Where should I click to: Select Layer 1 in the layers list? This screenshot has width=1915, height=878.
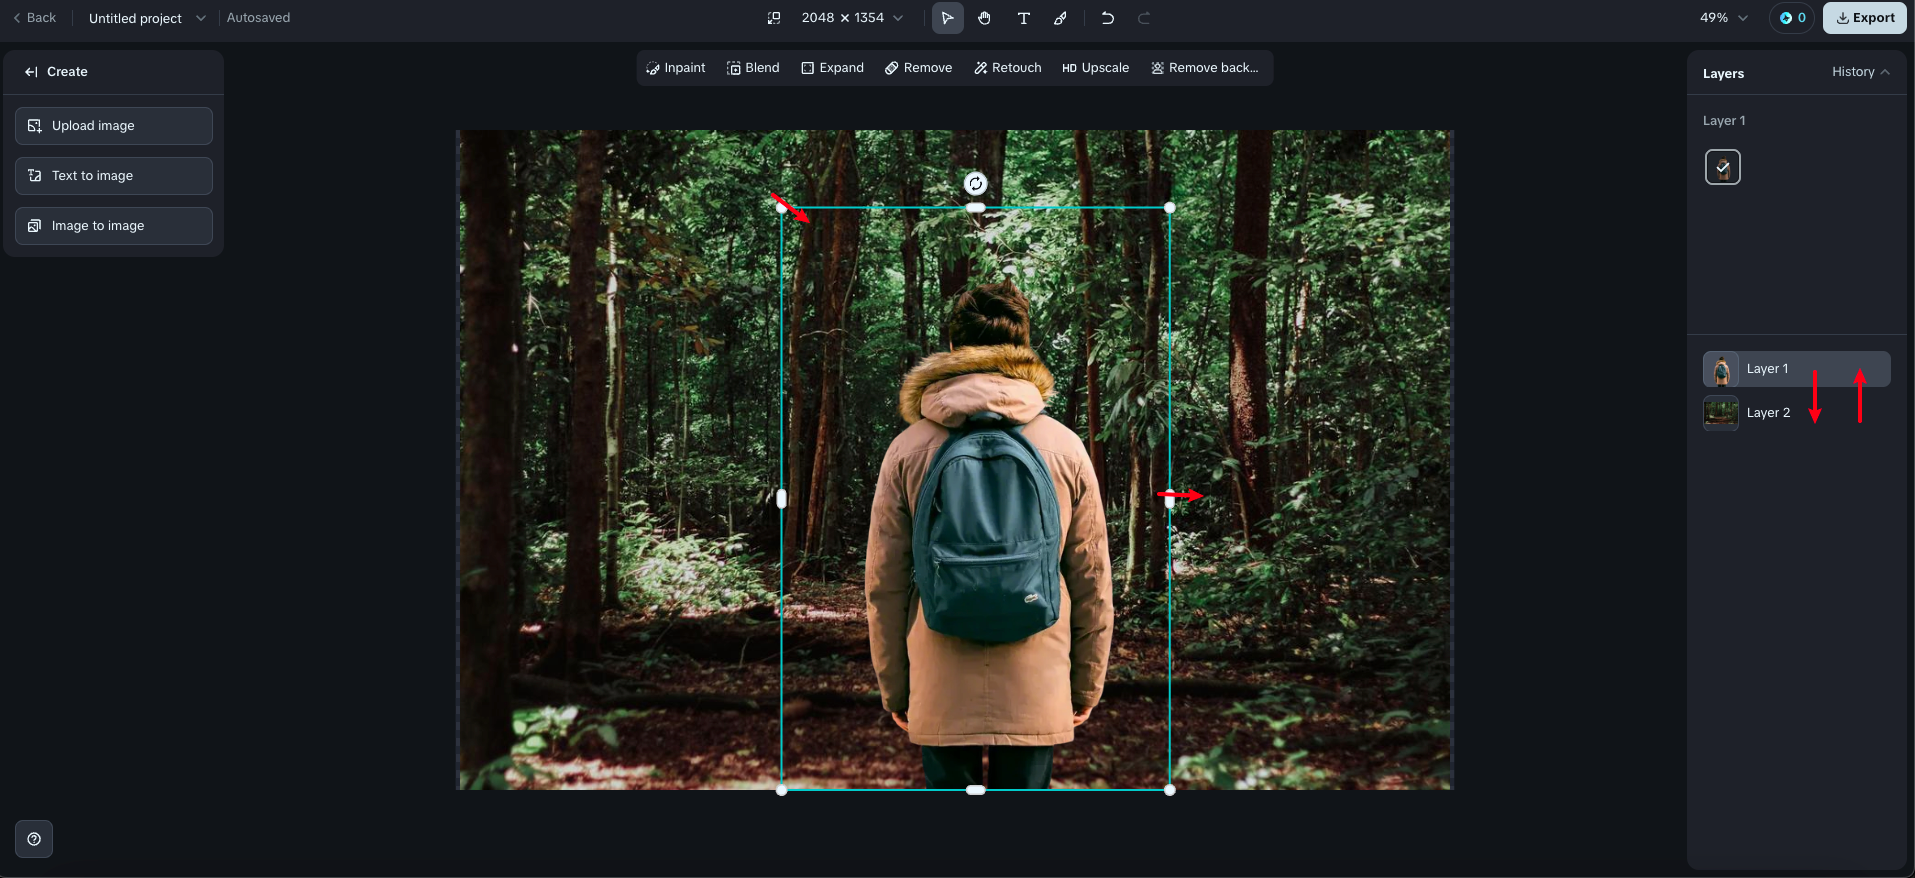pyautogui.click(x=1796, y=369)
